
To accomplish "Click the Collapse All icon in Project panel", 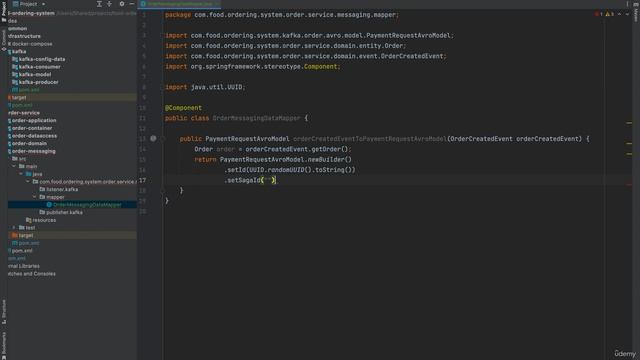I will click(x=109, y=4).
